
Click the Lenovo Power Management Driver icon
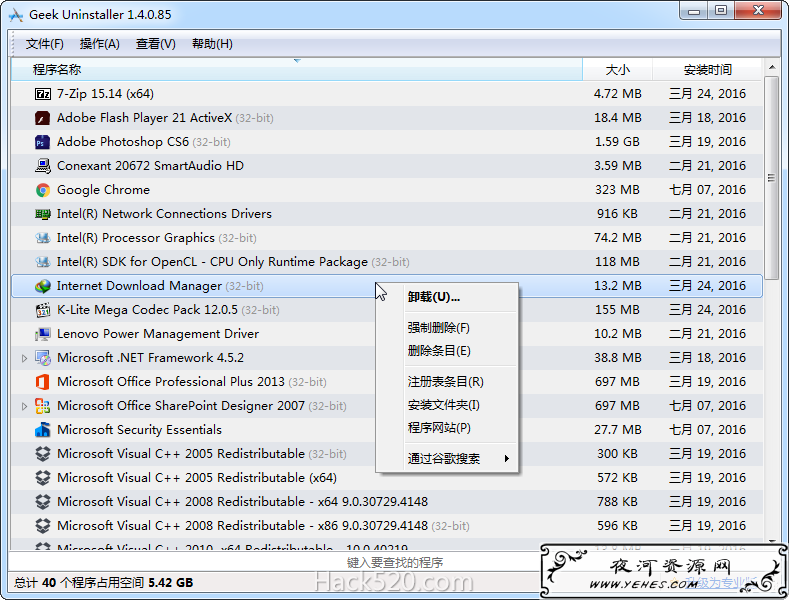pos(43,334)
